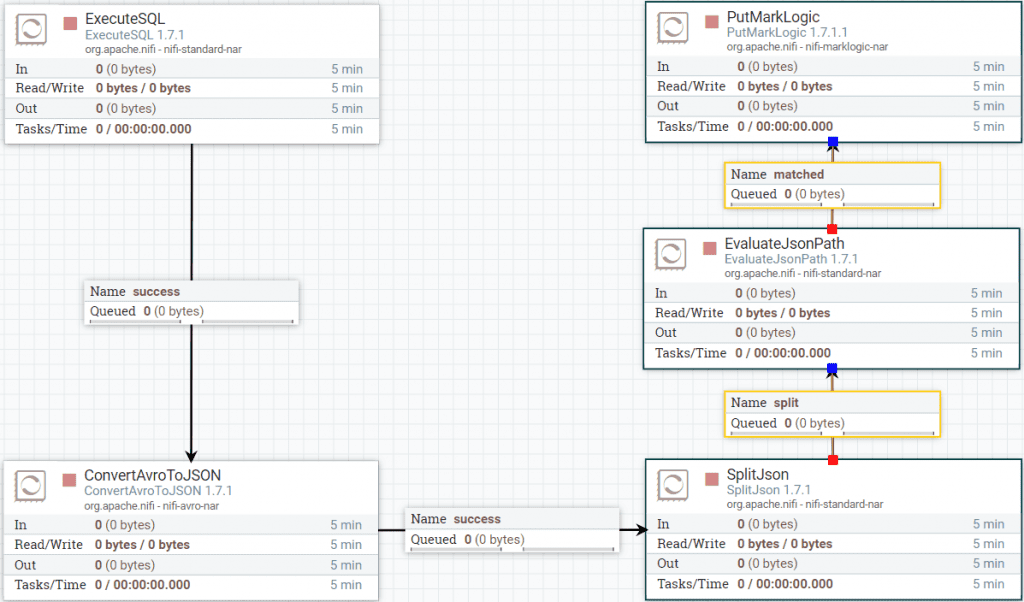
Task: Click SplitJson's red stopped status square
Action: coord(710,478)
